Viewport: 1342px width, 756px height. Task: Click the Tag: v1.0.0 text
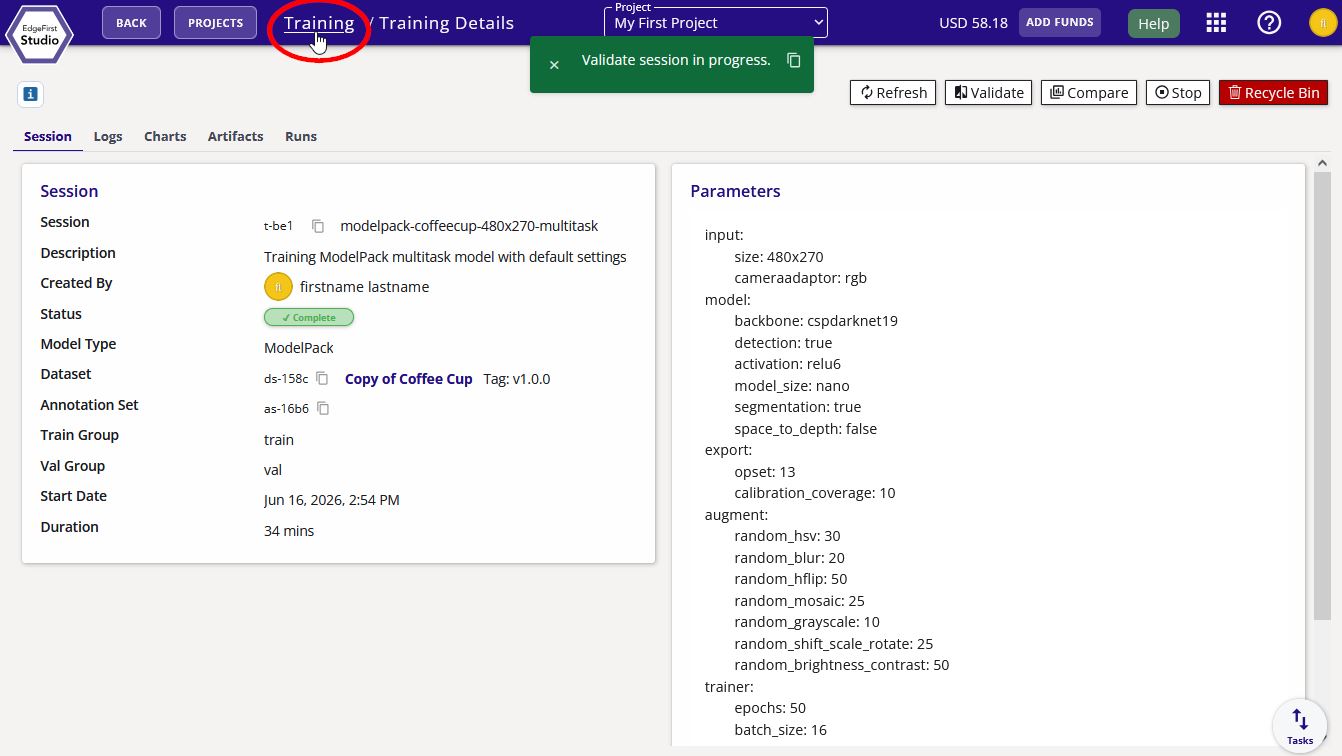pyautogui.click(x=516, y=379)
